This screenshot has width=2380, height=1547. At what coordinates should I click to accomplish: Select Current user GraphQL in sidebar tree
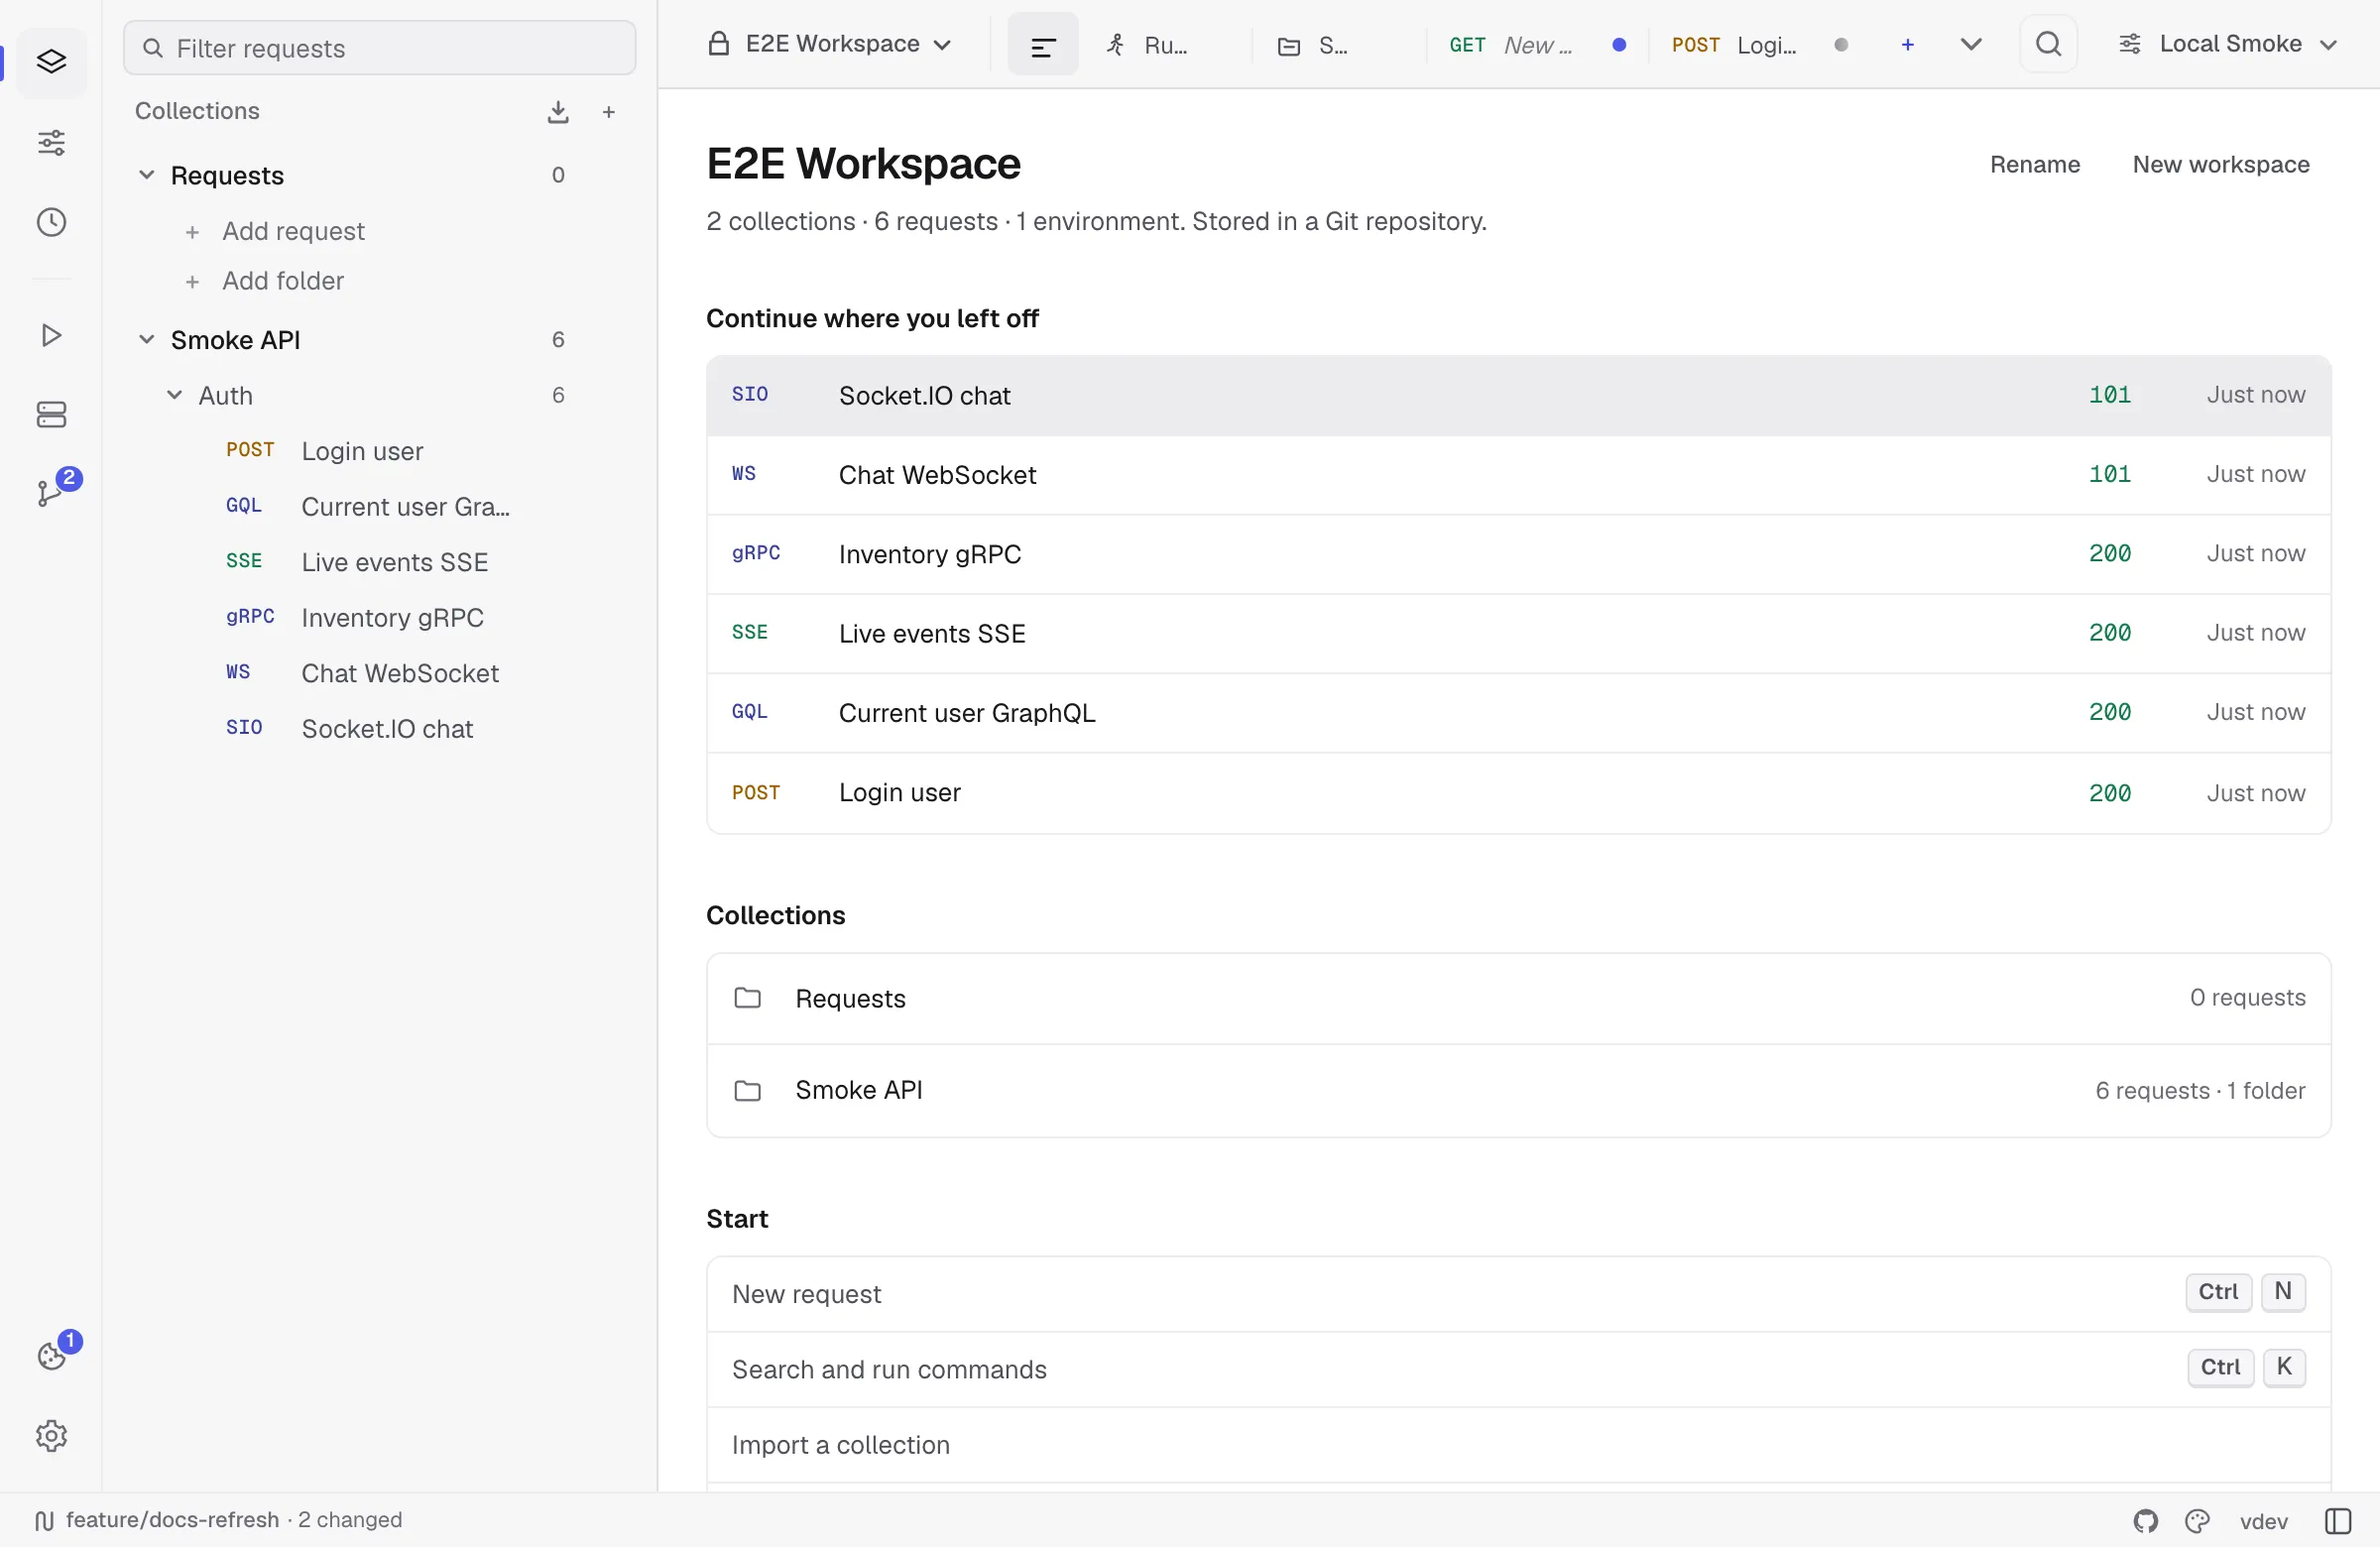[x=405, y=507]
